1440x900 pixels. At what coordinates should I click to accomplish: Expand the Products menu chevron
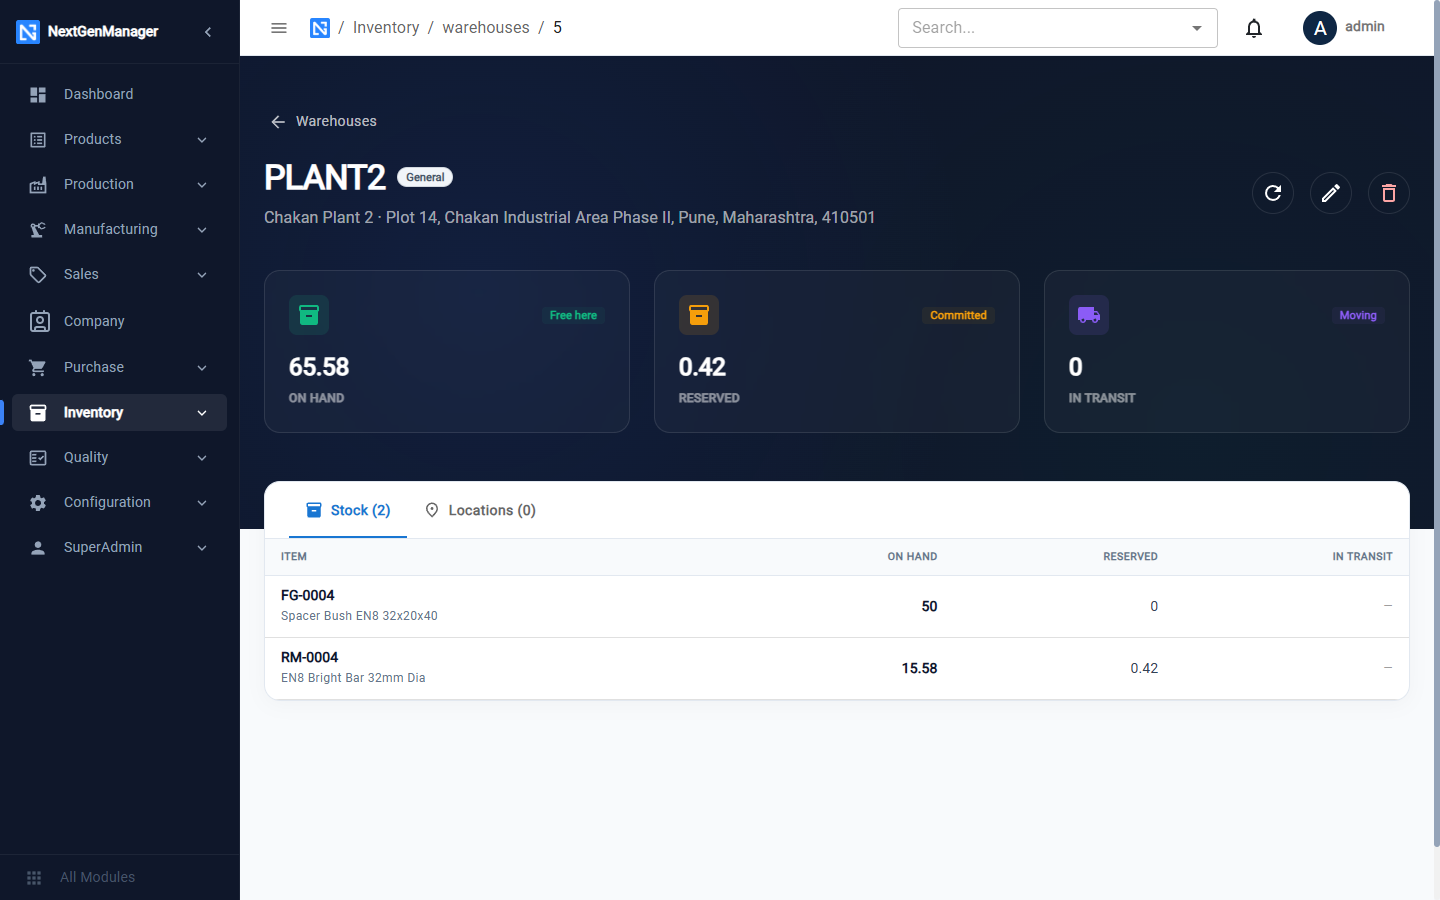click(x=202, y=140)
